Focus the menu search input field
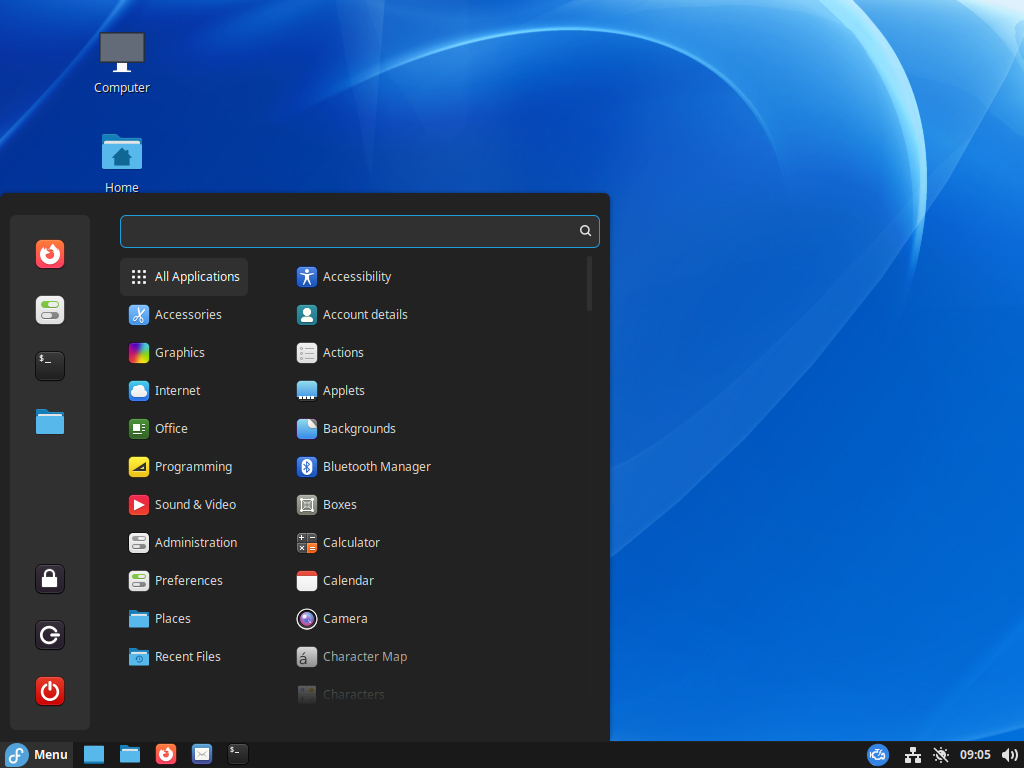 point(350,231)
